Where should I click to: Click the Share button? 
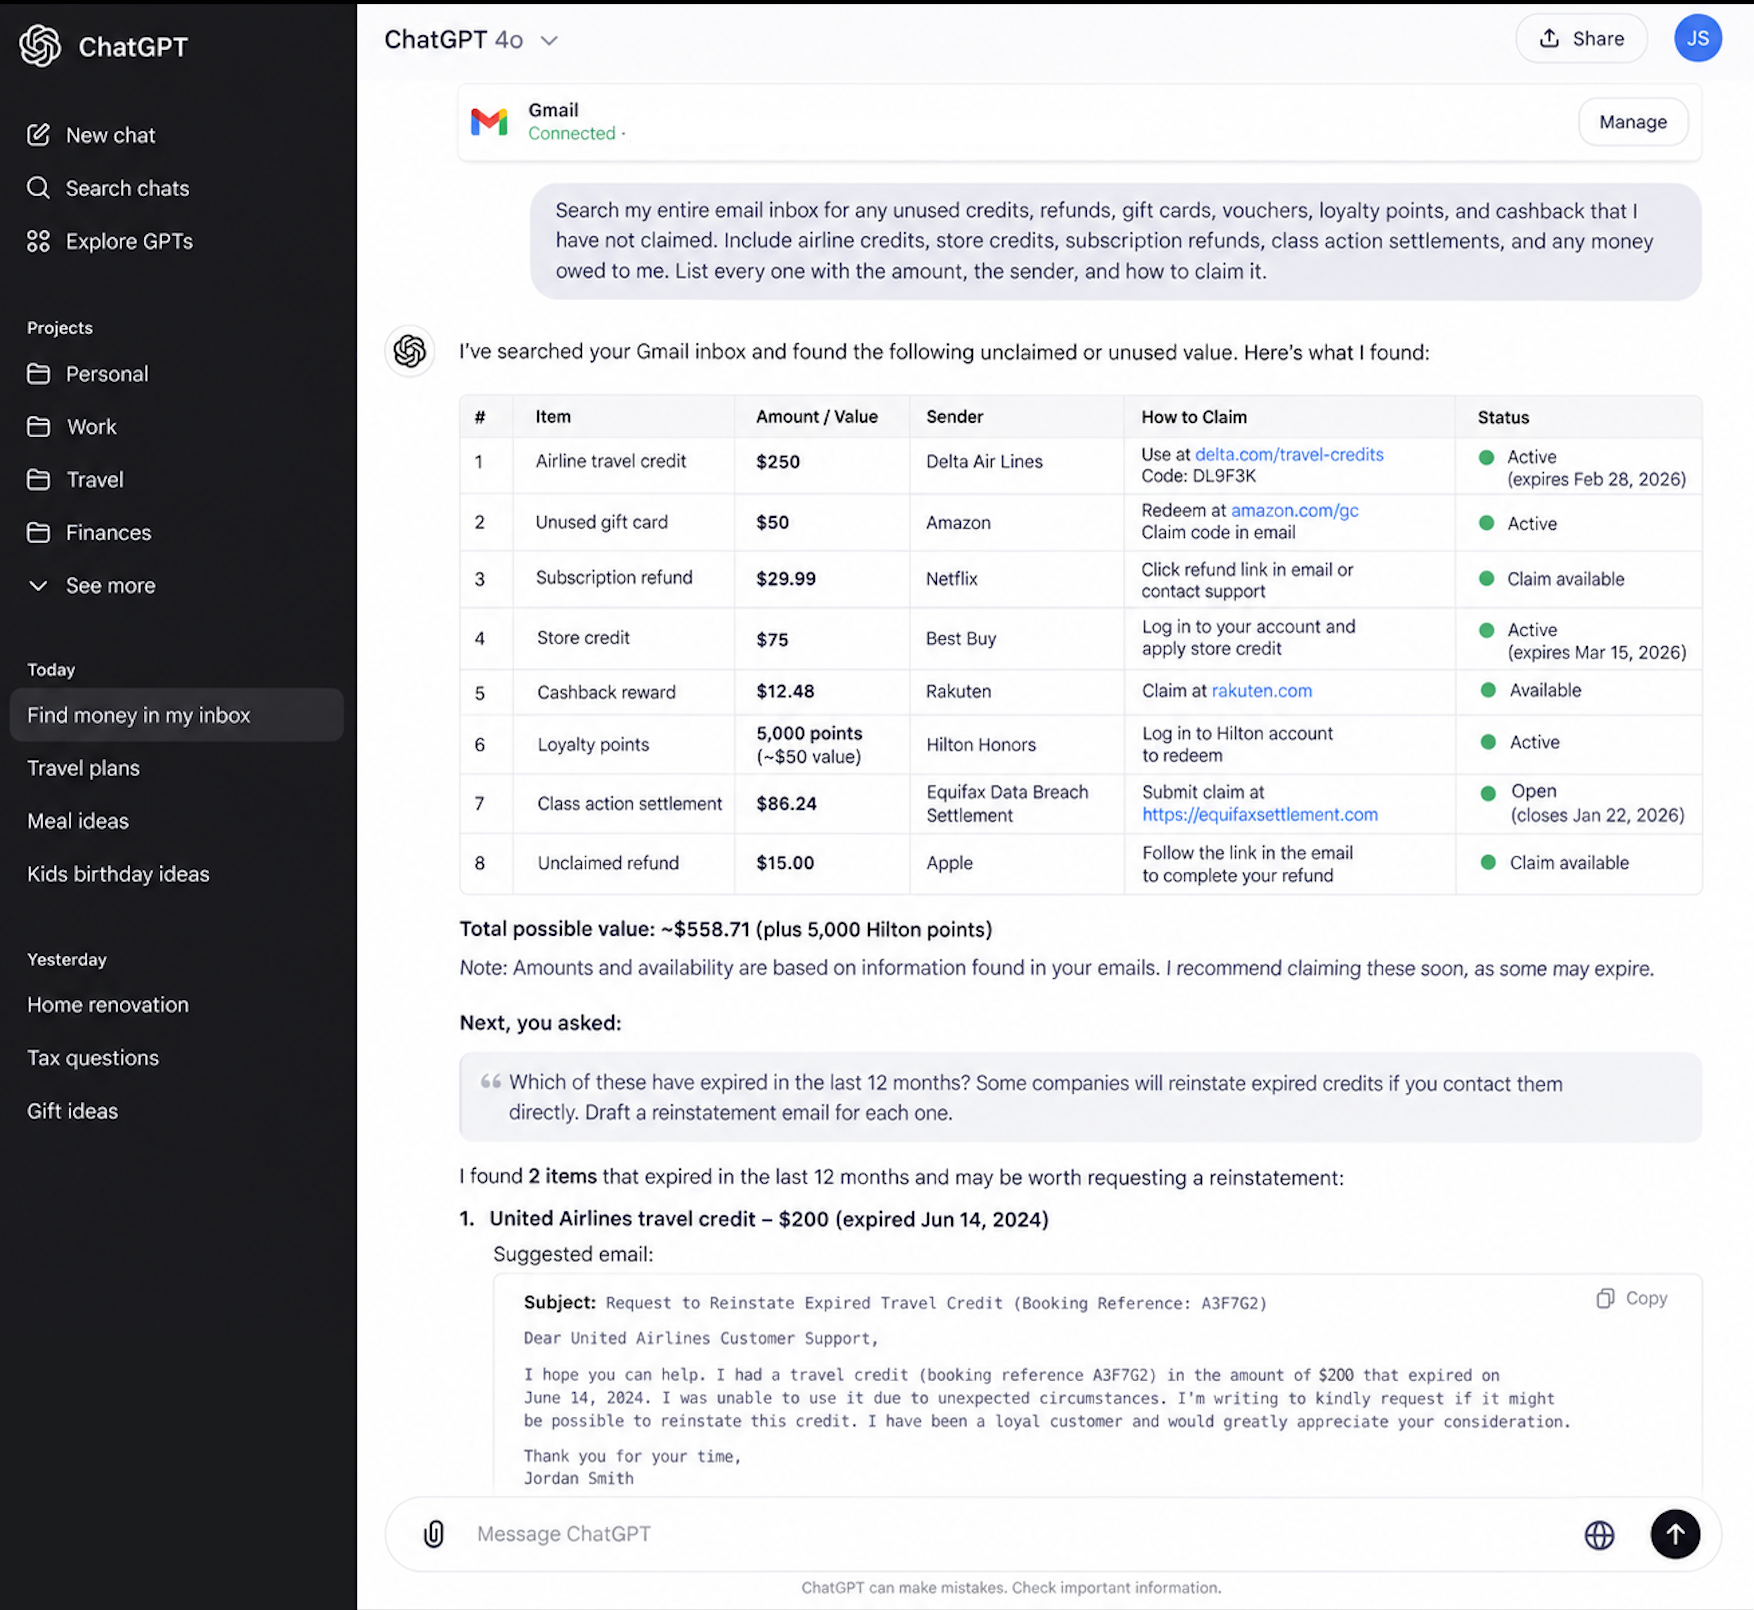[x=1581, y=39]
